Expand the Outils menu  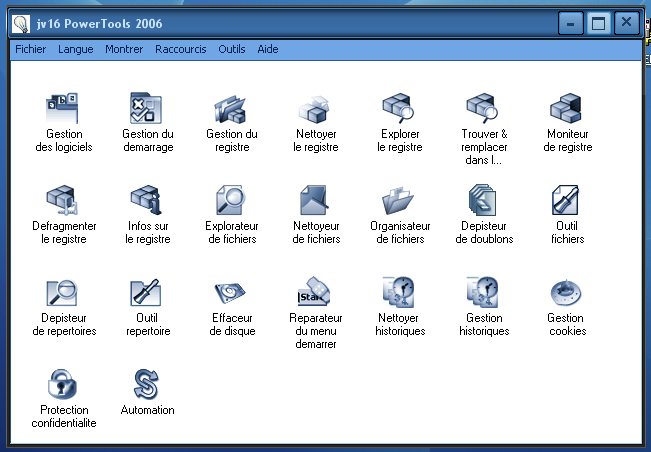pos(231,48)
